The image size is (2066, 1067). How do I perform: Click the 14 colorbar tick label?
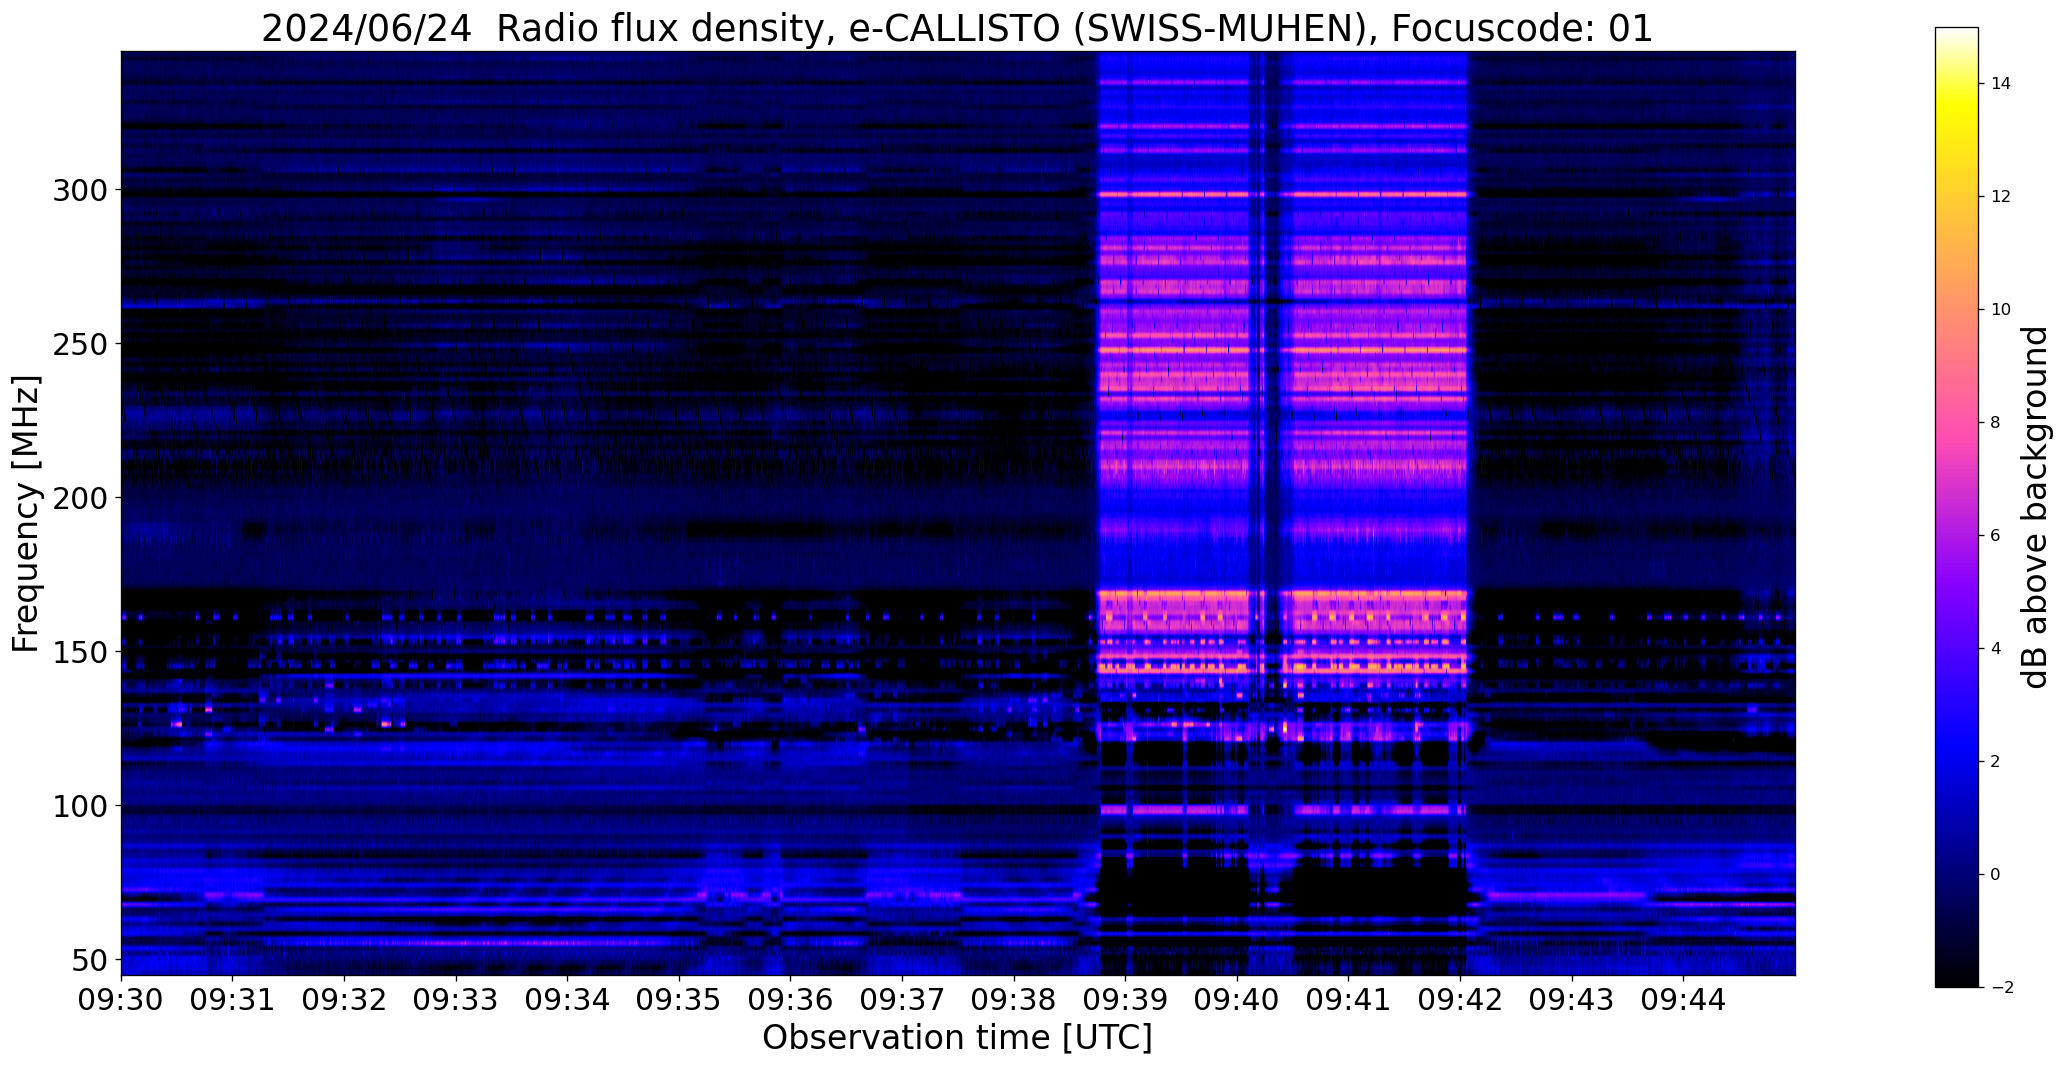point(2001,84)
